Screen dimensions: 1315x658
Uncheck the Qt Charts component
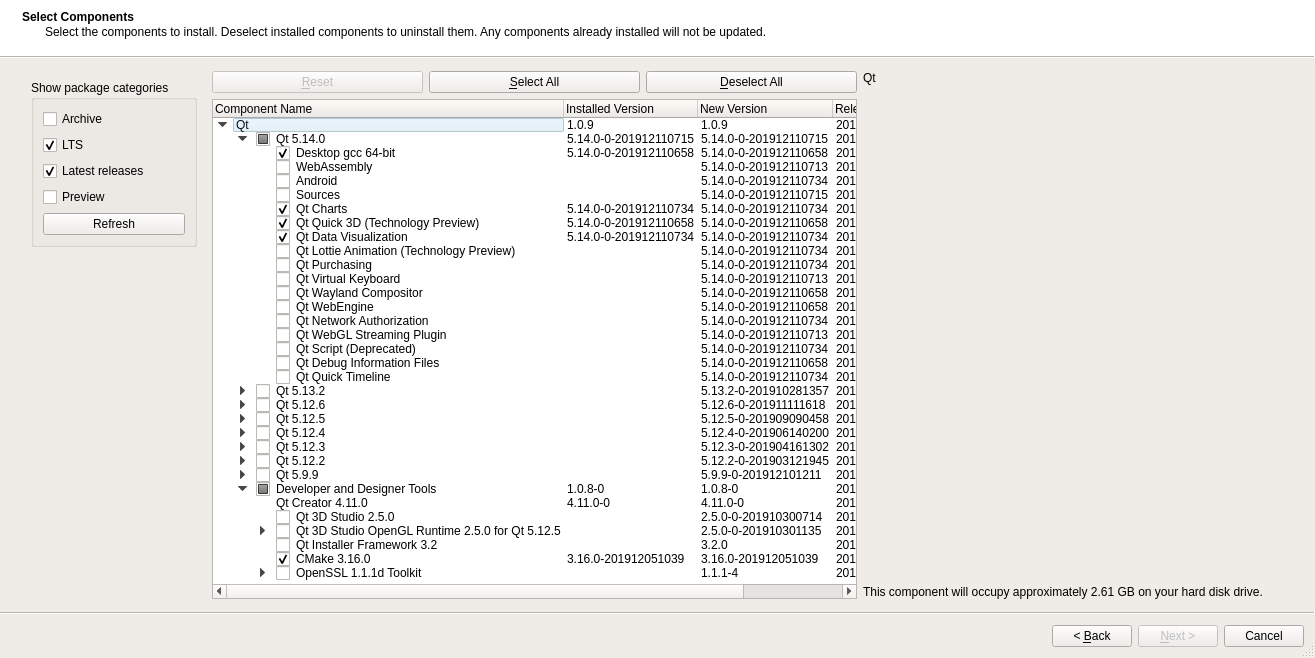283,209
